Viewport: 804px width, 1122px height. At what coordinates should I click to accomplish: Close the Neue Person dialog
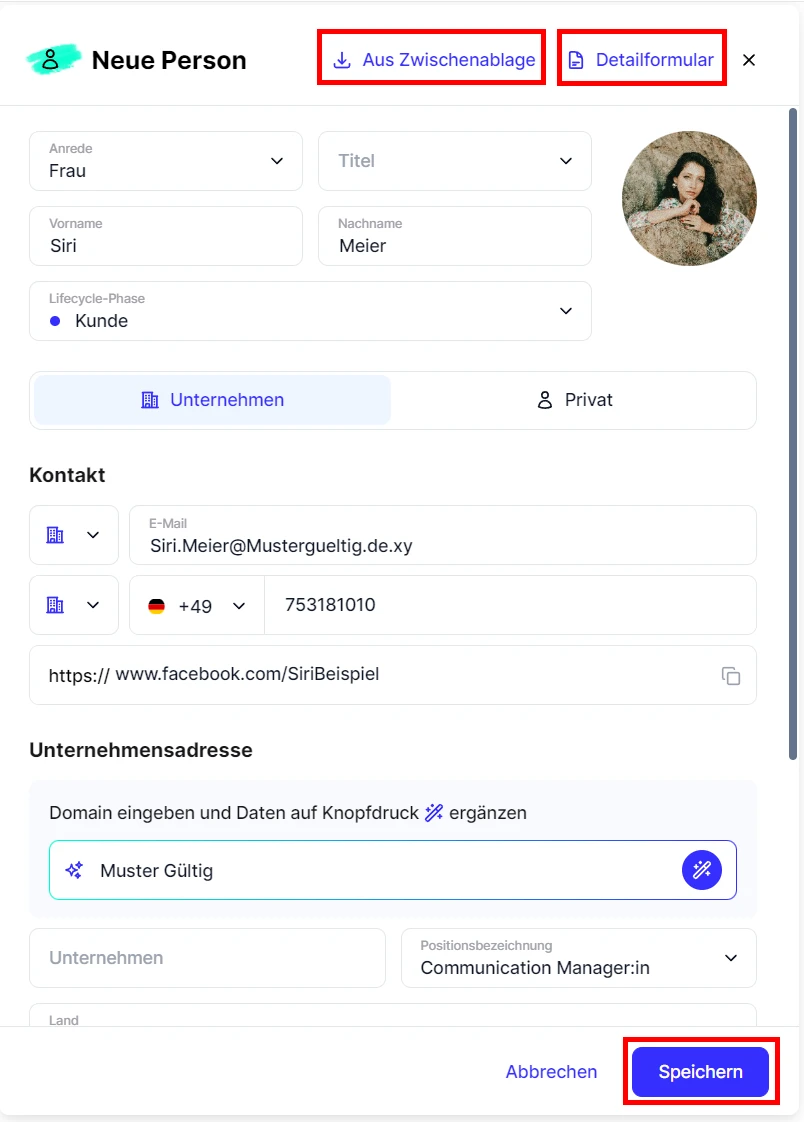(749, 60)
